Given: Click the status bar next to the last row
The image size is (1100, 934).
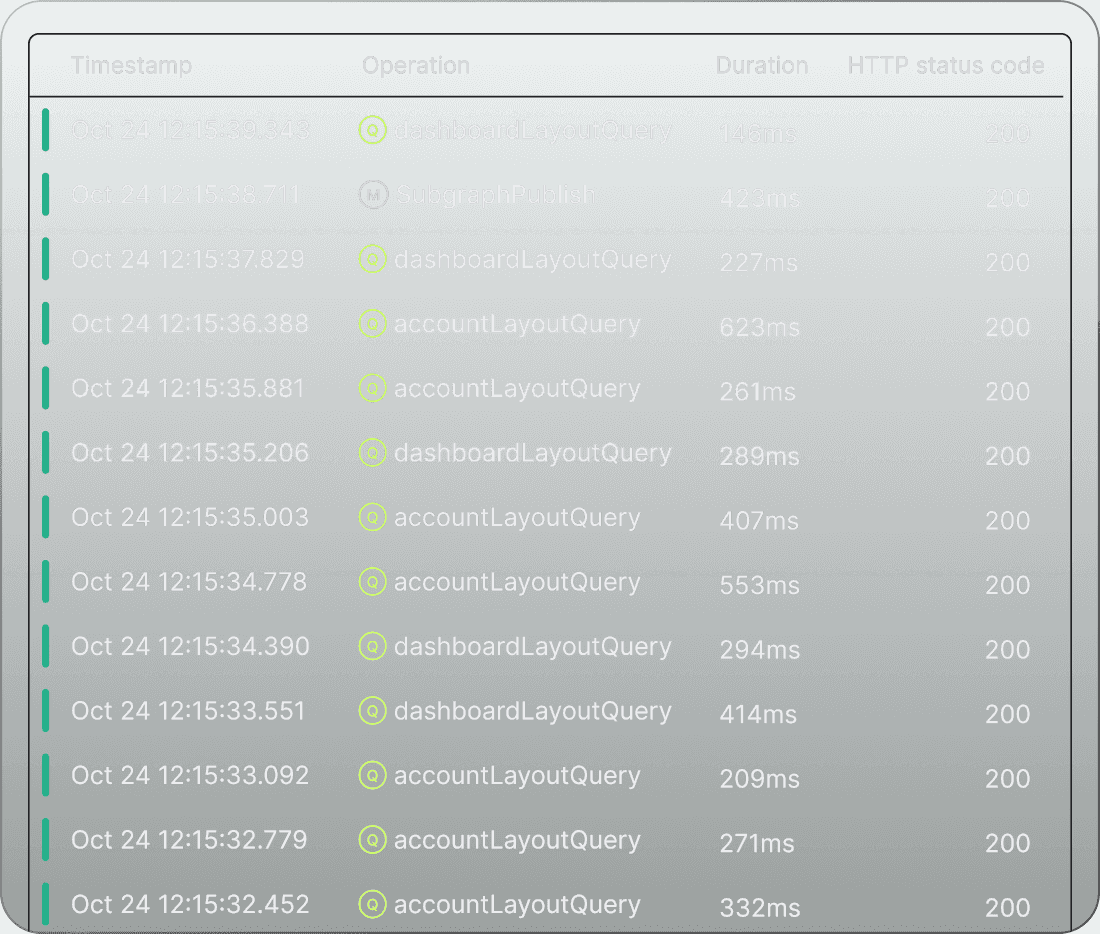Looking at the screenshot, I should click(46, 904).
